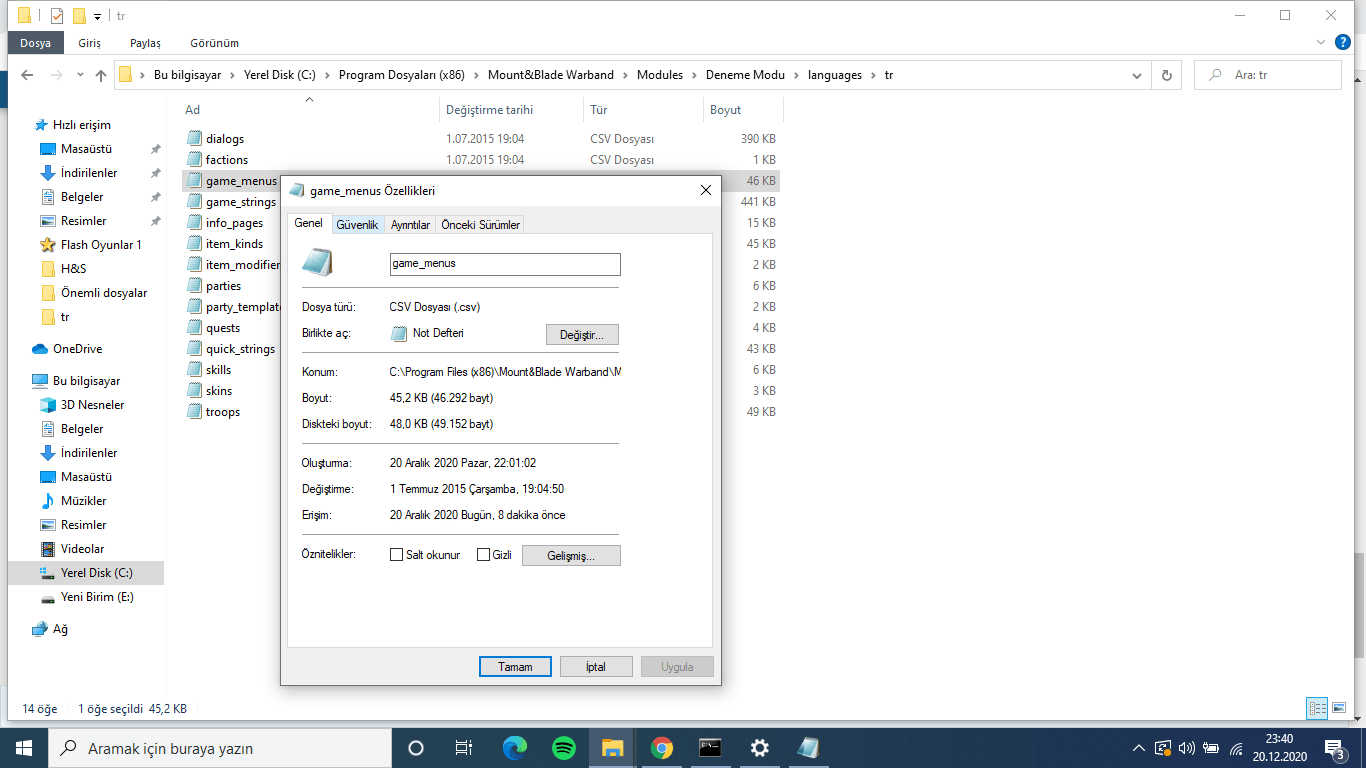Click the back navigation arrow
The height and width of the screenshot is (768, 1366).
tap(28, 75)
